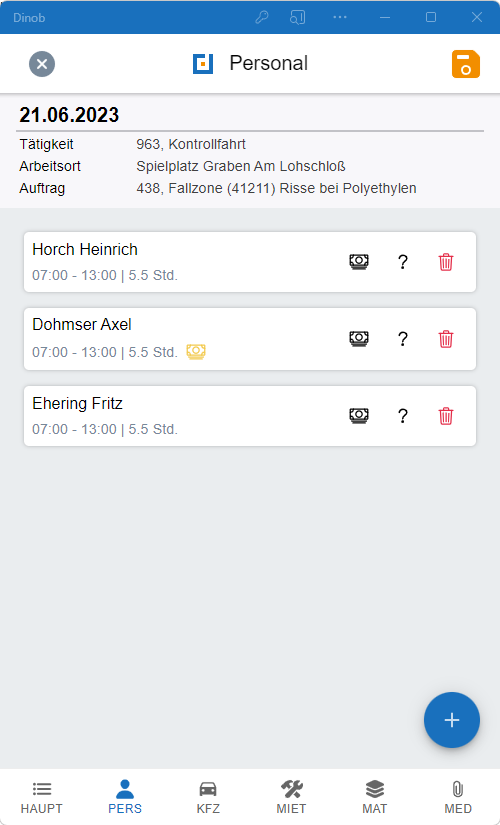This screenshot has height=825, width=500.
Task: Click the question mark for Ehering Fritz
Action: (x=403, y=416)
